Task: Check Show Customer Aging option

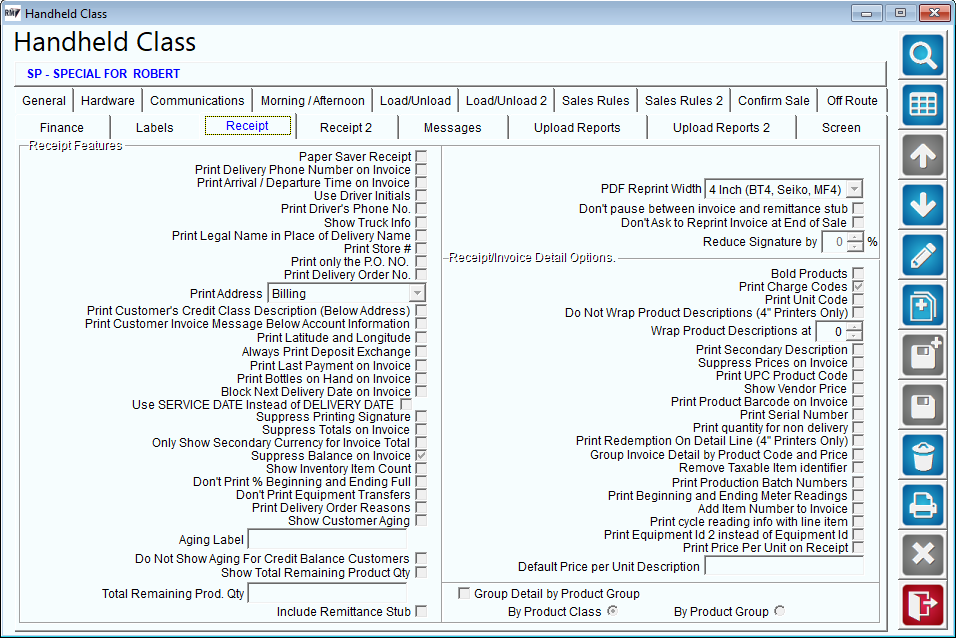Action: 421,520
